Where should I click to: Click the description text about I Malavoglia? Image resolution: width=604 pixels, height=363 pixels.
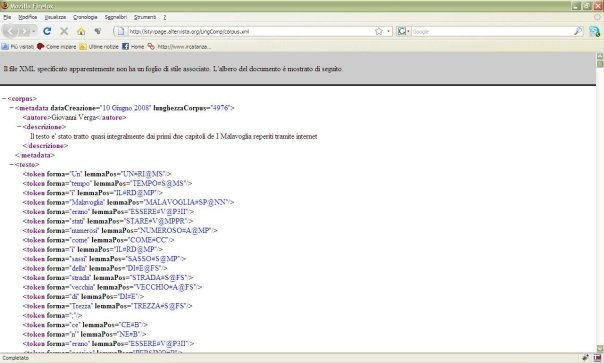pyautogui.click(x=174, y=136)
